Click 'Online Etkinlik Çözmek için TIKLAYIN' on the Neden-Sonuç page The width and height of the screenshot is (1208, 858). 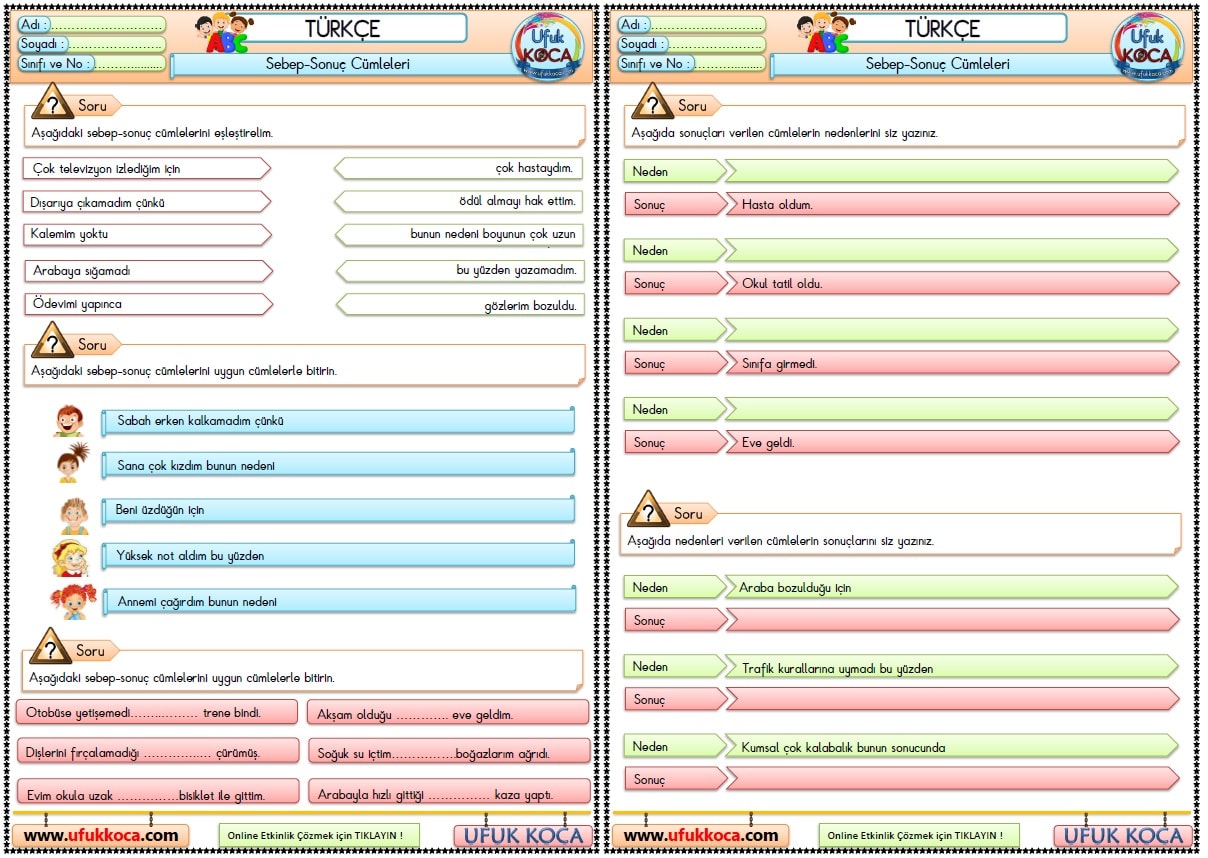919,836
